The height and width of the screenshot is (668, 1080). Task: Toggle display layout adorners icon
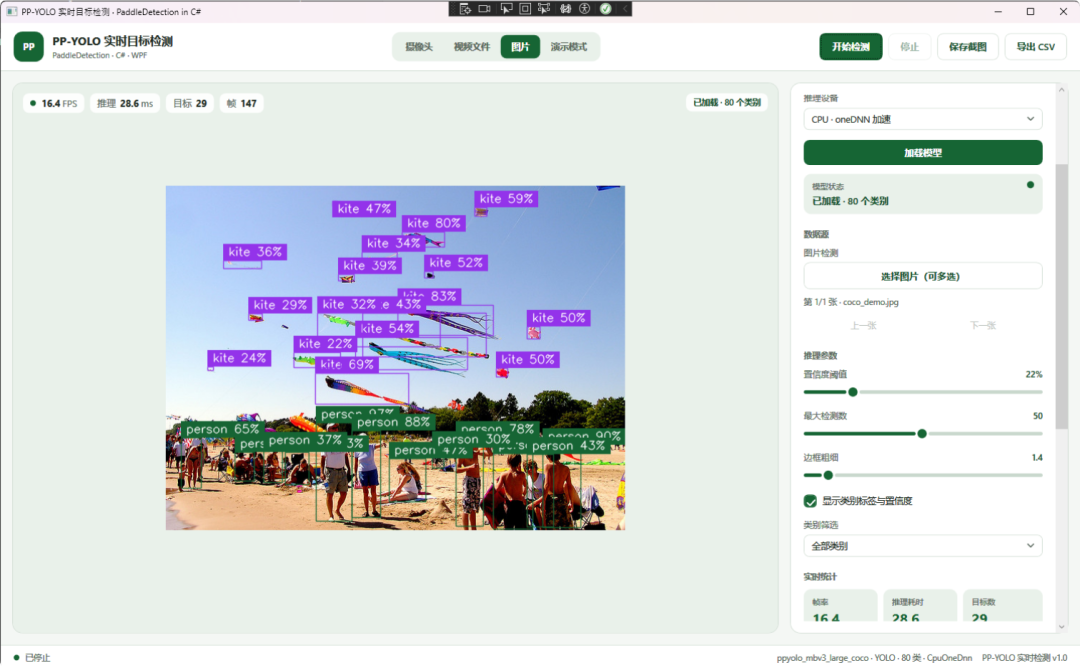tap(525, 9)
